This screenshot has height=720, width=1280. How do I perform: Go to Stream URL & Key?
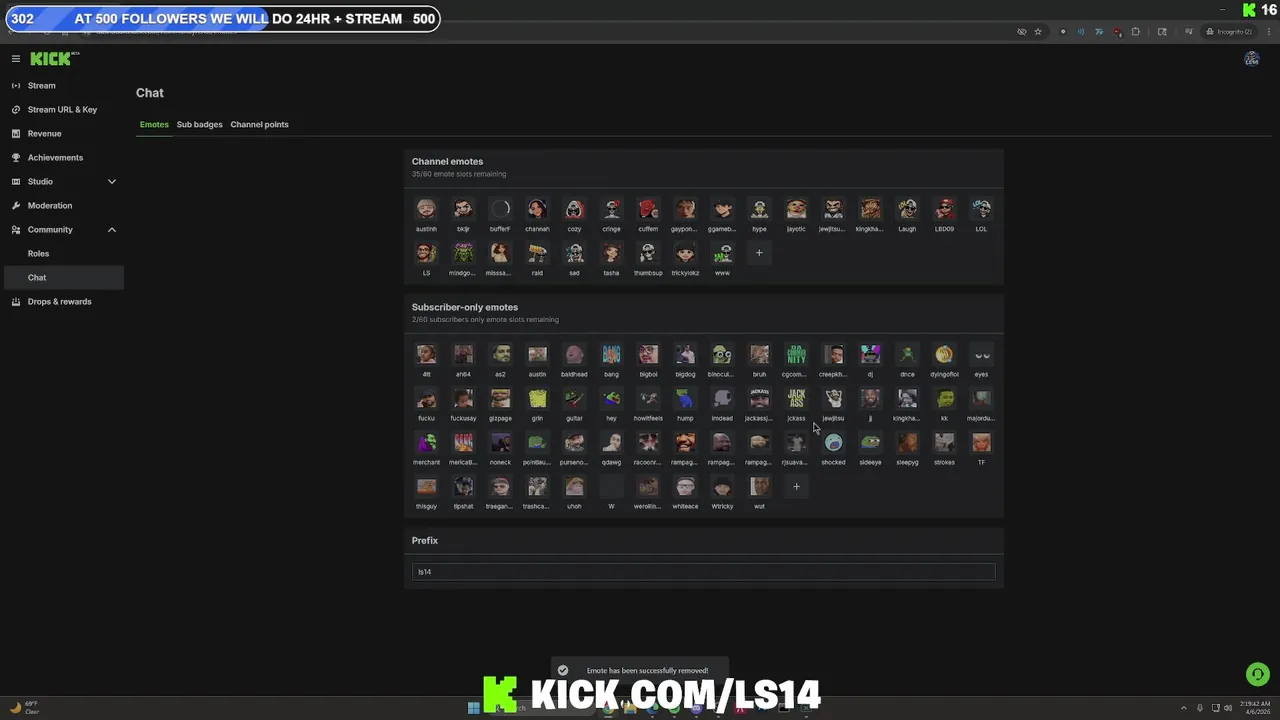pyautogui.click(x=62, y=109)
